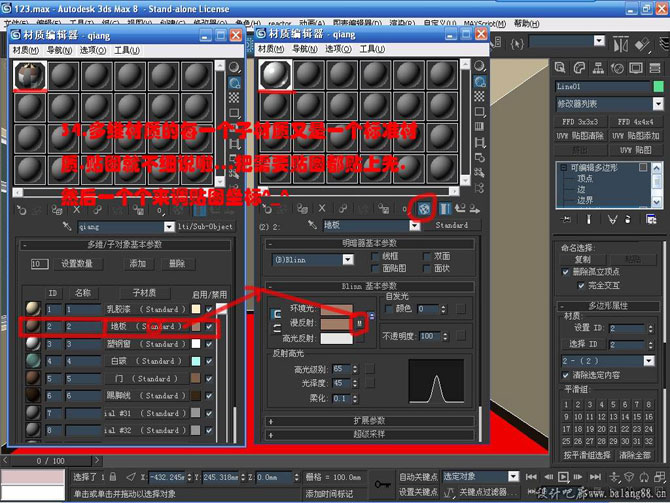Viewport: 670px width, 503px height.
Task: Open 工具(U) menu in 地板 material editor
Action: (372, 49)
